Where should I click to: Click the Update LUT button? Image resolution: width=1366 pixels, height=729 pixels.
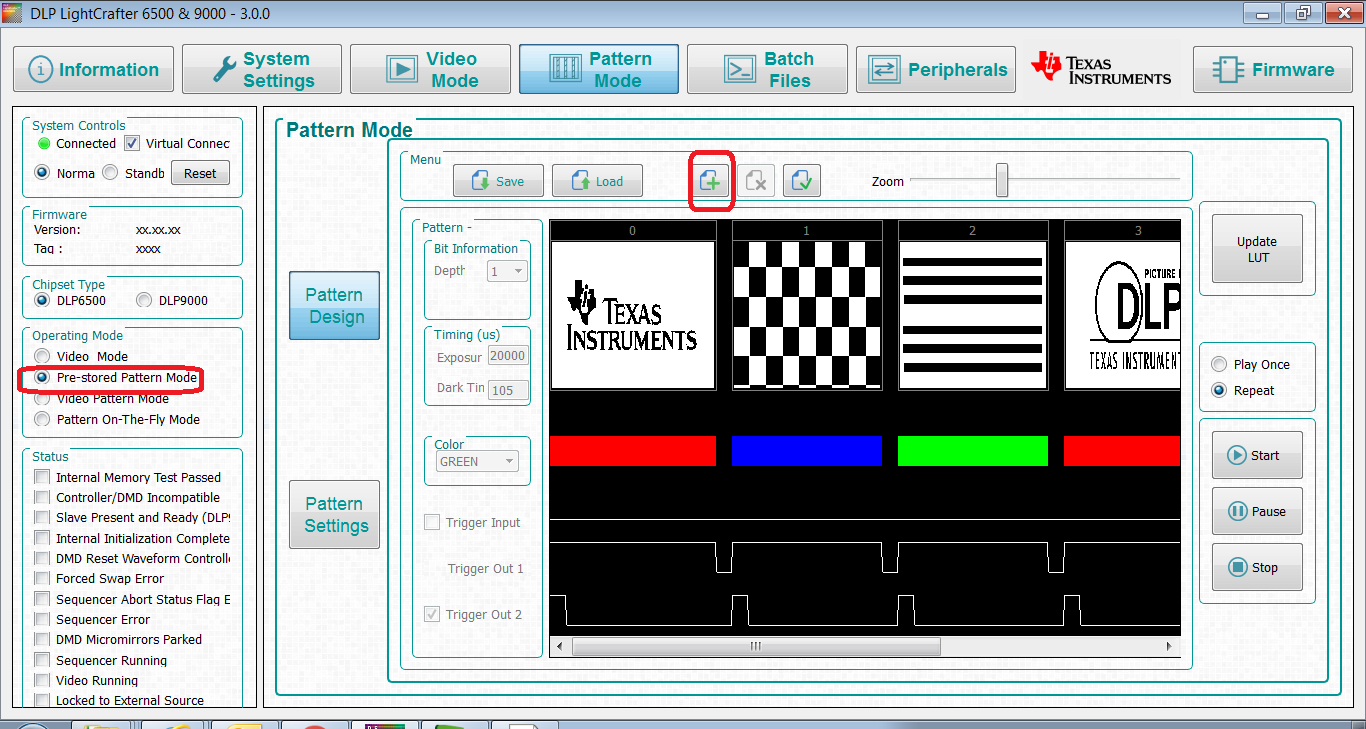coord(1257,249)
